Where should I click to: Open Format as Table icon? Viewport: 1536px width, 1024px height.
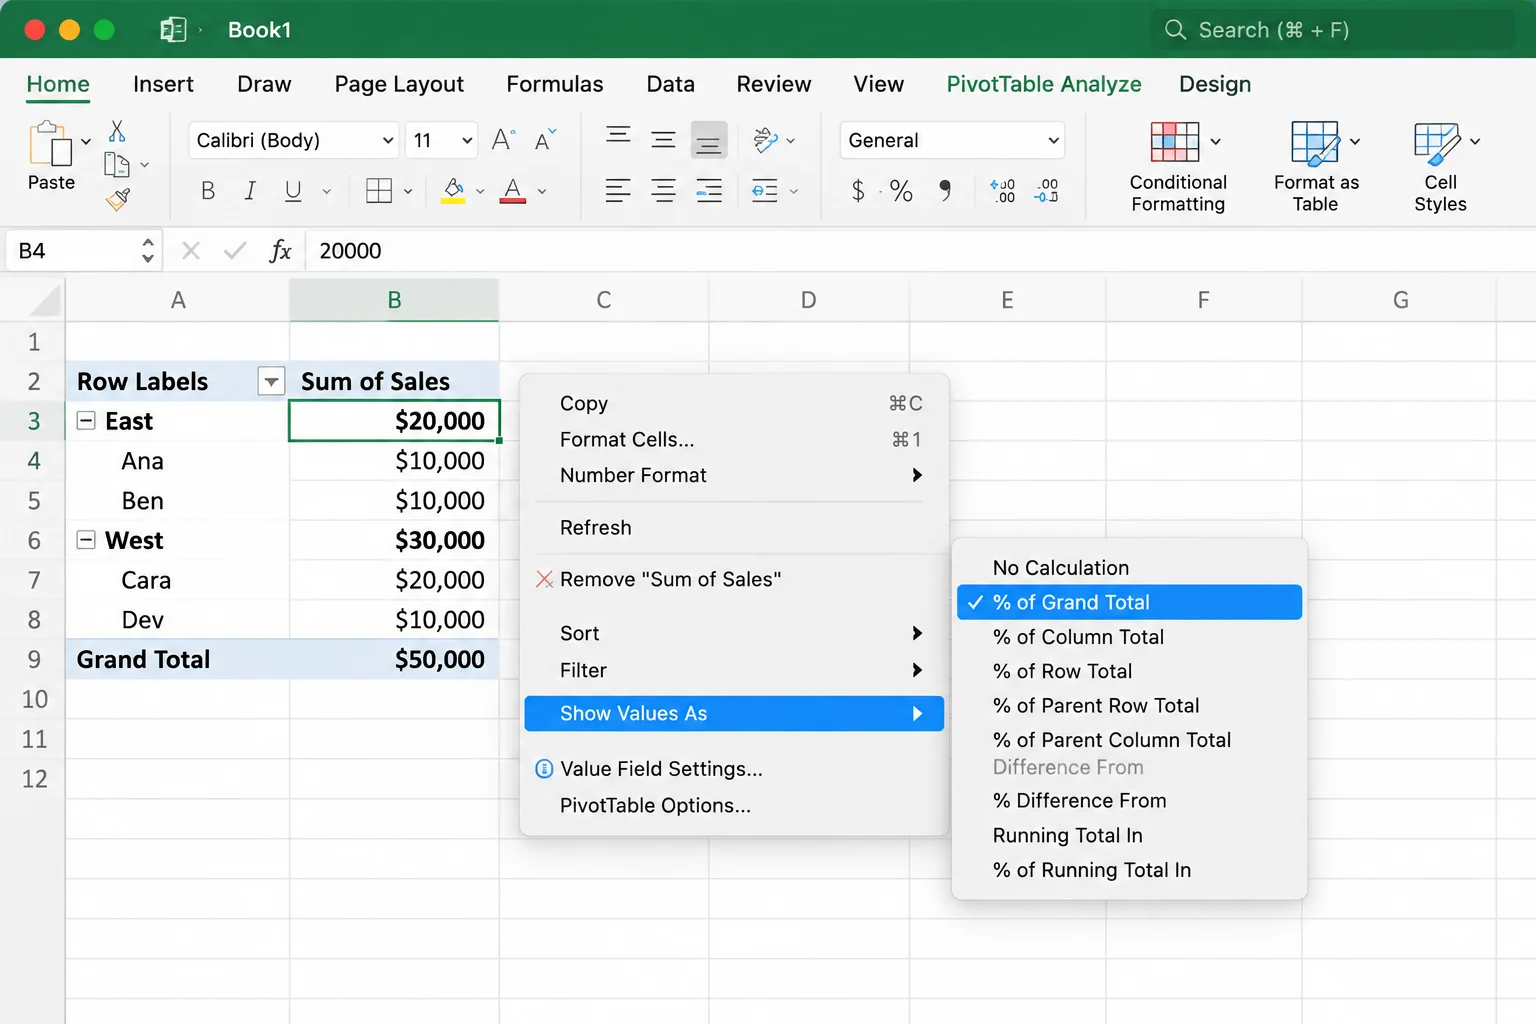click(1315, 142)
